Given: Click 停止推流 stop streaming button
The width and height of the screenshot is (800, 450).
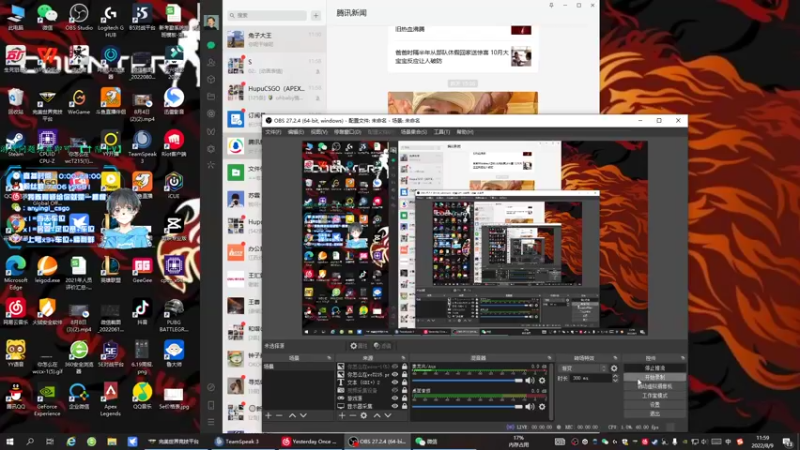Looking at the screenshot, I should coord(655,368).
